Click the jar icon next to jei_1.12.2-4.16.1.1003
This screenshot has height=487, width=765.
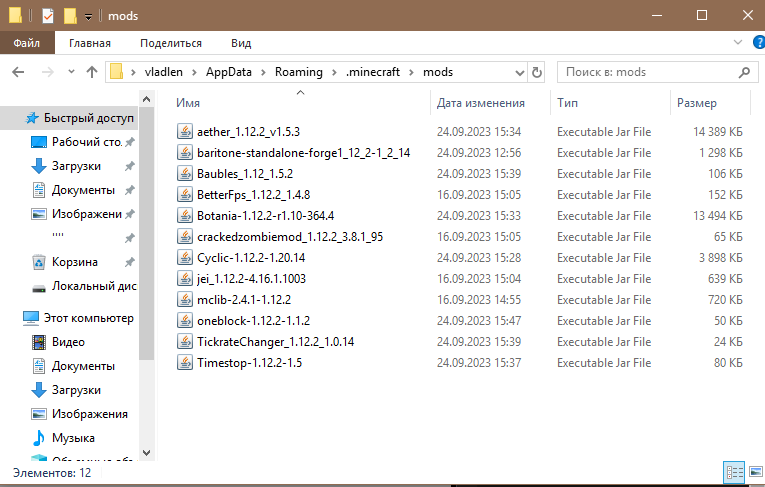click(184, 279)
